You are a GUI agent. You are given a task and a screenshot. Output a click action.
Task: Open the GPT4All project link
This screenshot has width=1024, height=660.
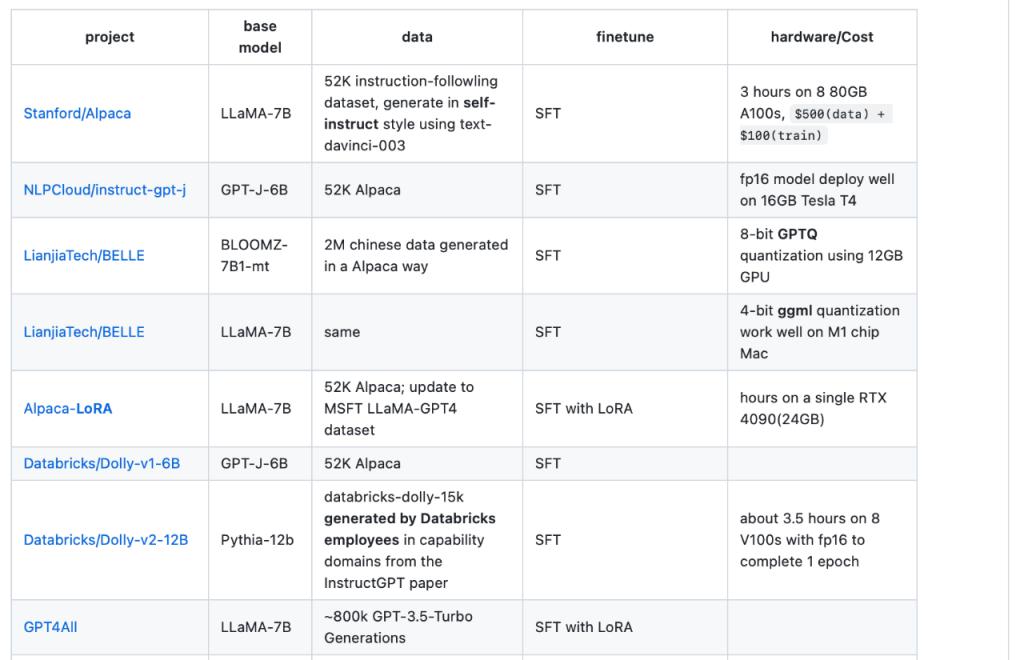[50, 627]
